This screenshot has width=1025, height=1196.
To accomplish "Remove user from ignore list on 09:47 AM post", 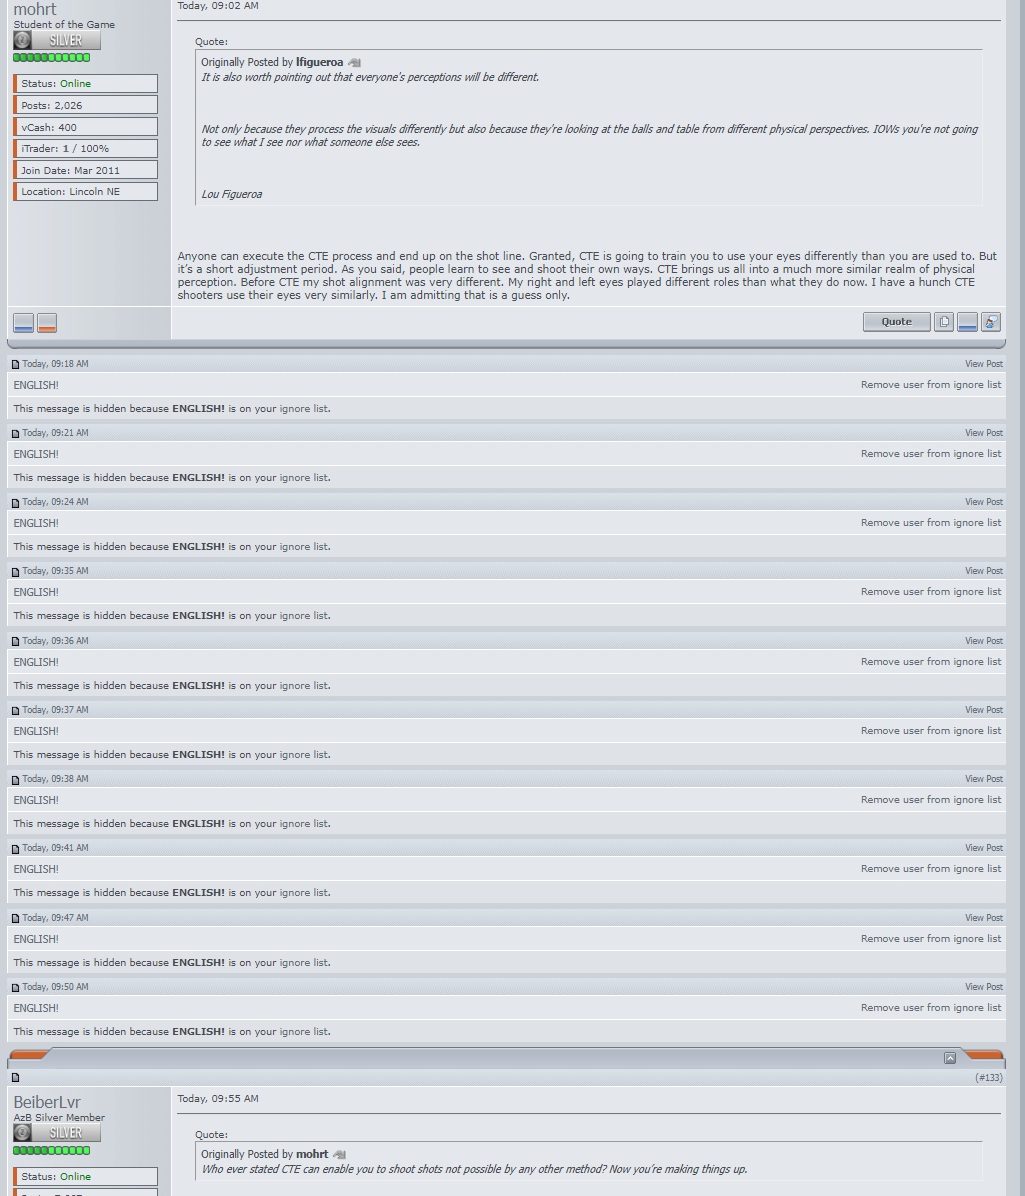I will coord(931,939).
